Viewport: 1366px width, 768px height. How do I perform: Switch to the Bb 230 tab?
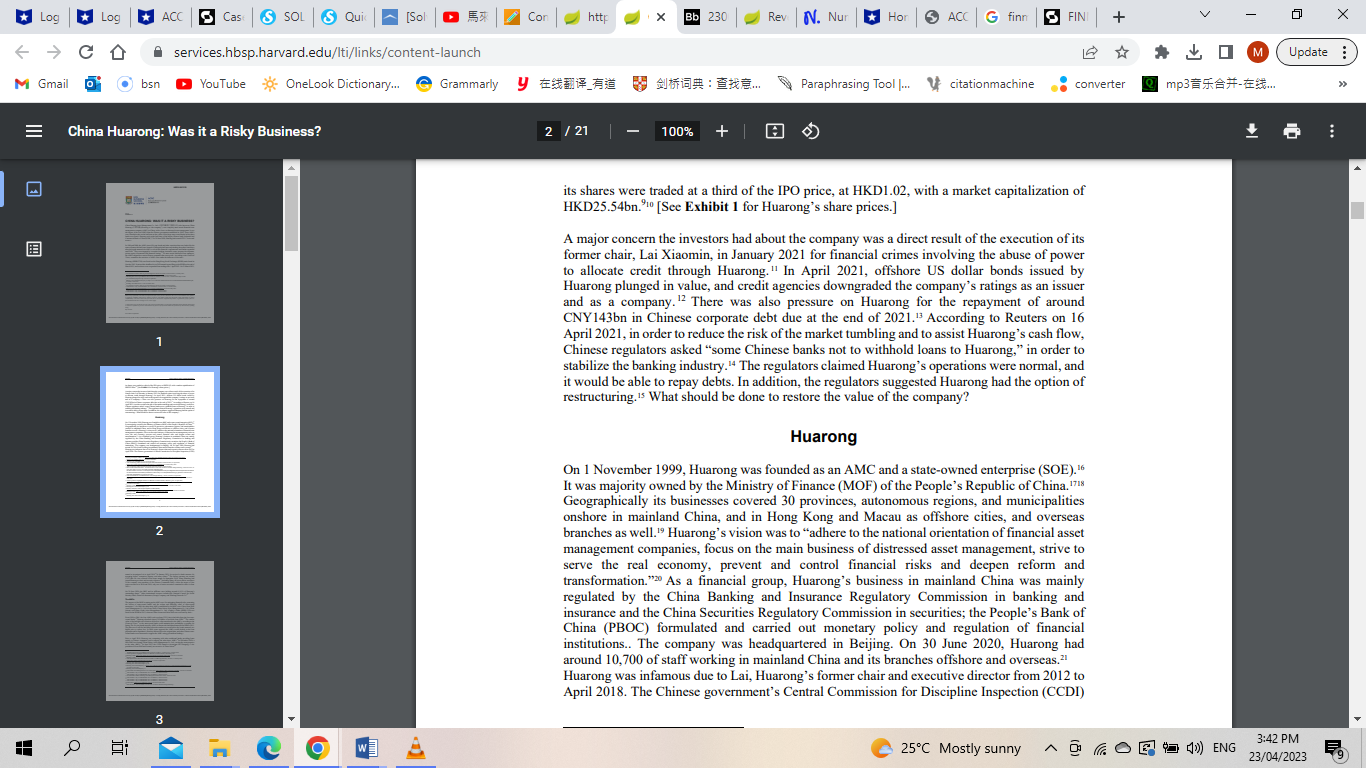point(706,17)
